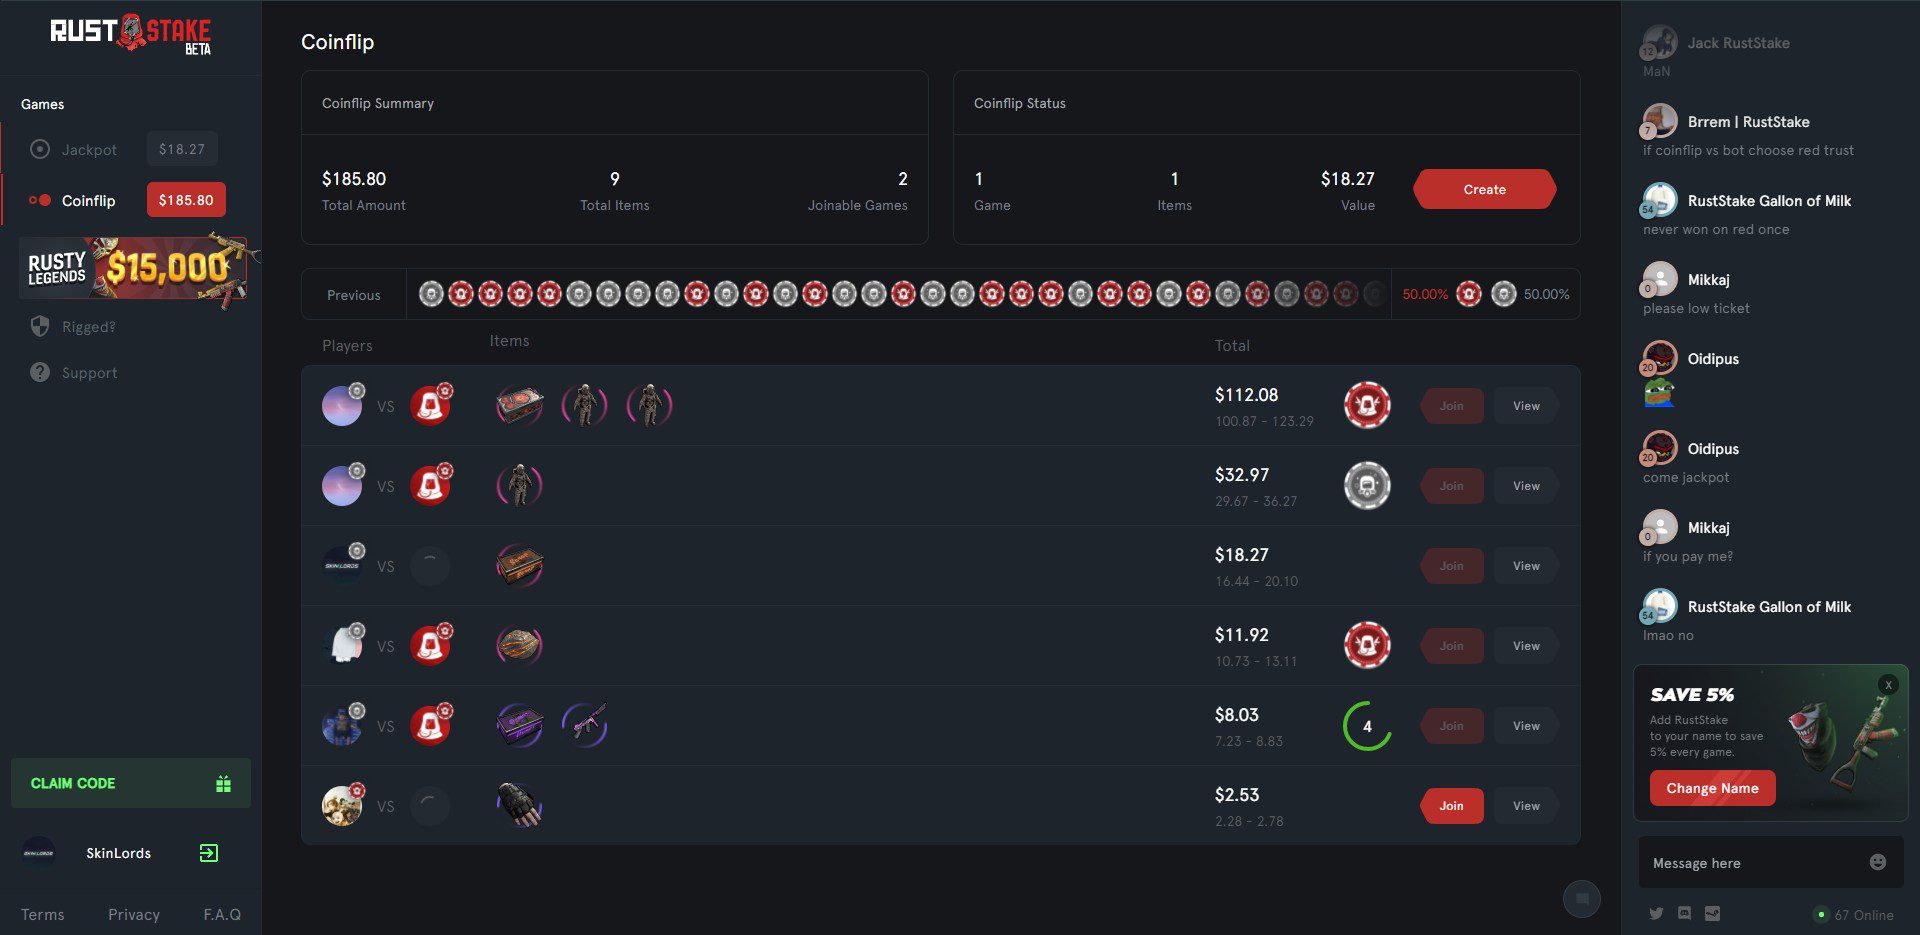Close the Save 5% promo card
The image size is (1920, 935).
pyautogui.click(x=1887, y=685)
